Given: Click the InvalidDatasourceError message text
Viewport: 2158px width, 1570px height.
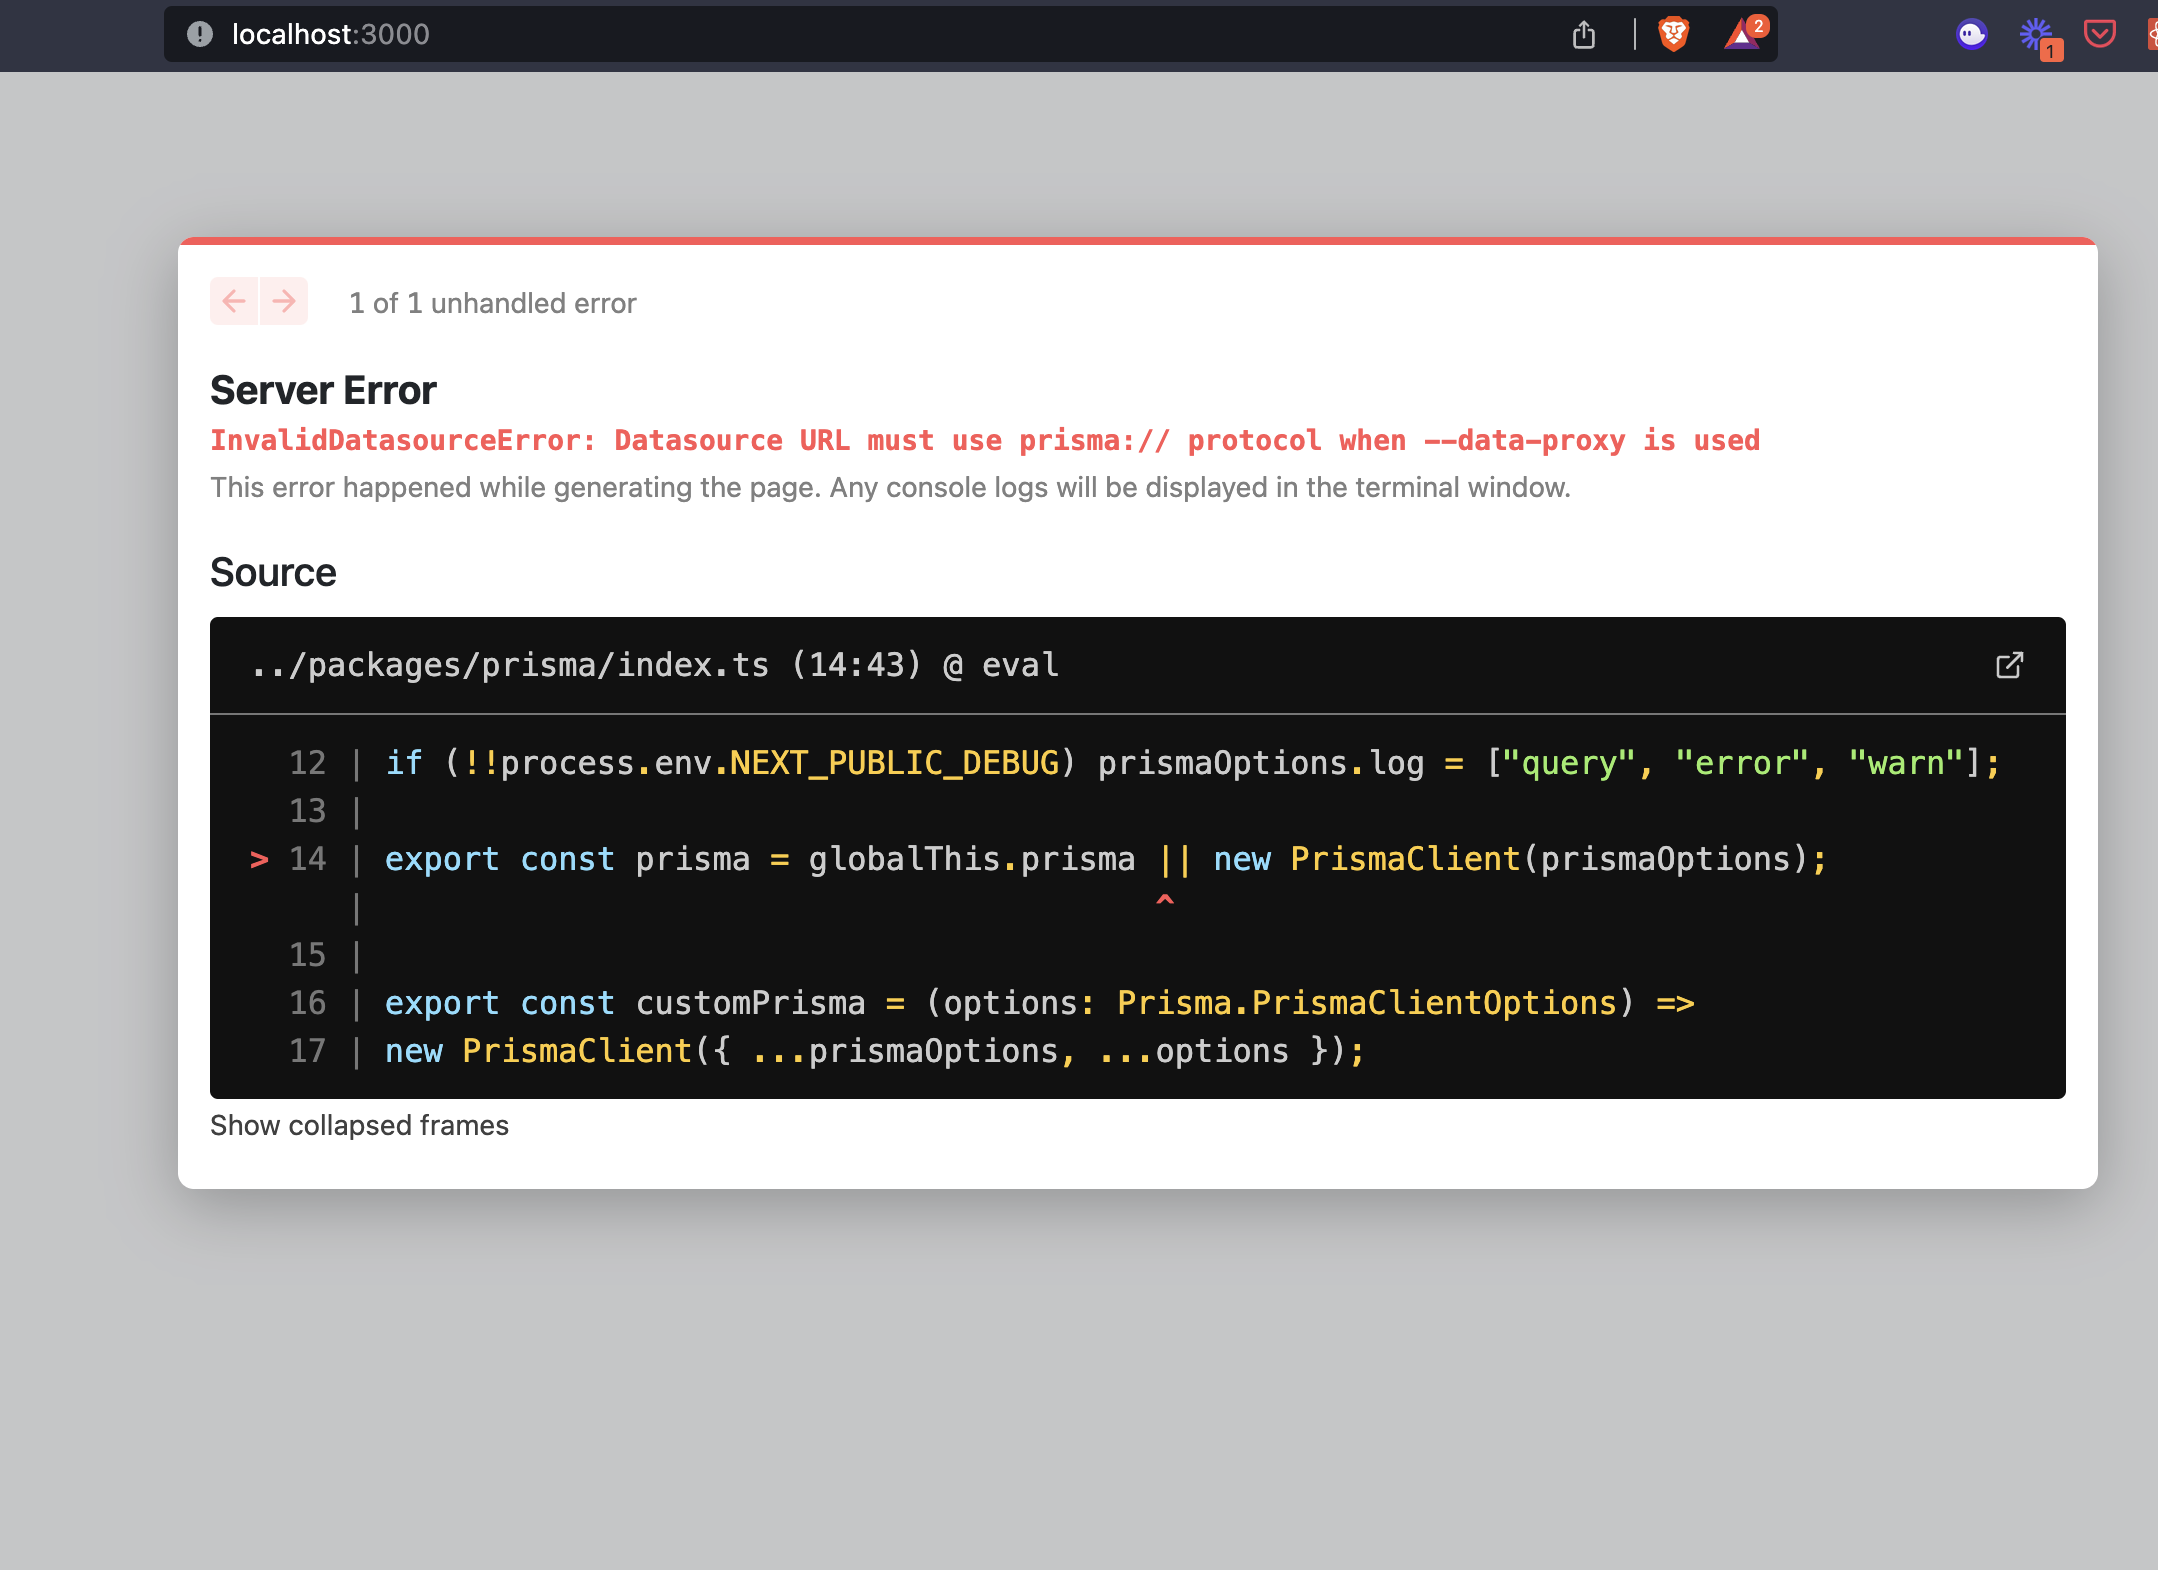Looking at the screenshot, I should (984, 440).
